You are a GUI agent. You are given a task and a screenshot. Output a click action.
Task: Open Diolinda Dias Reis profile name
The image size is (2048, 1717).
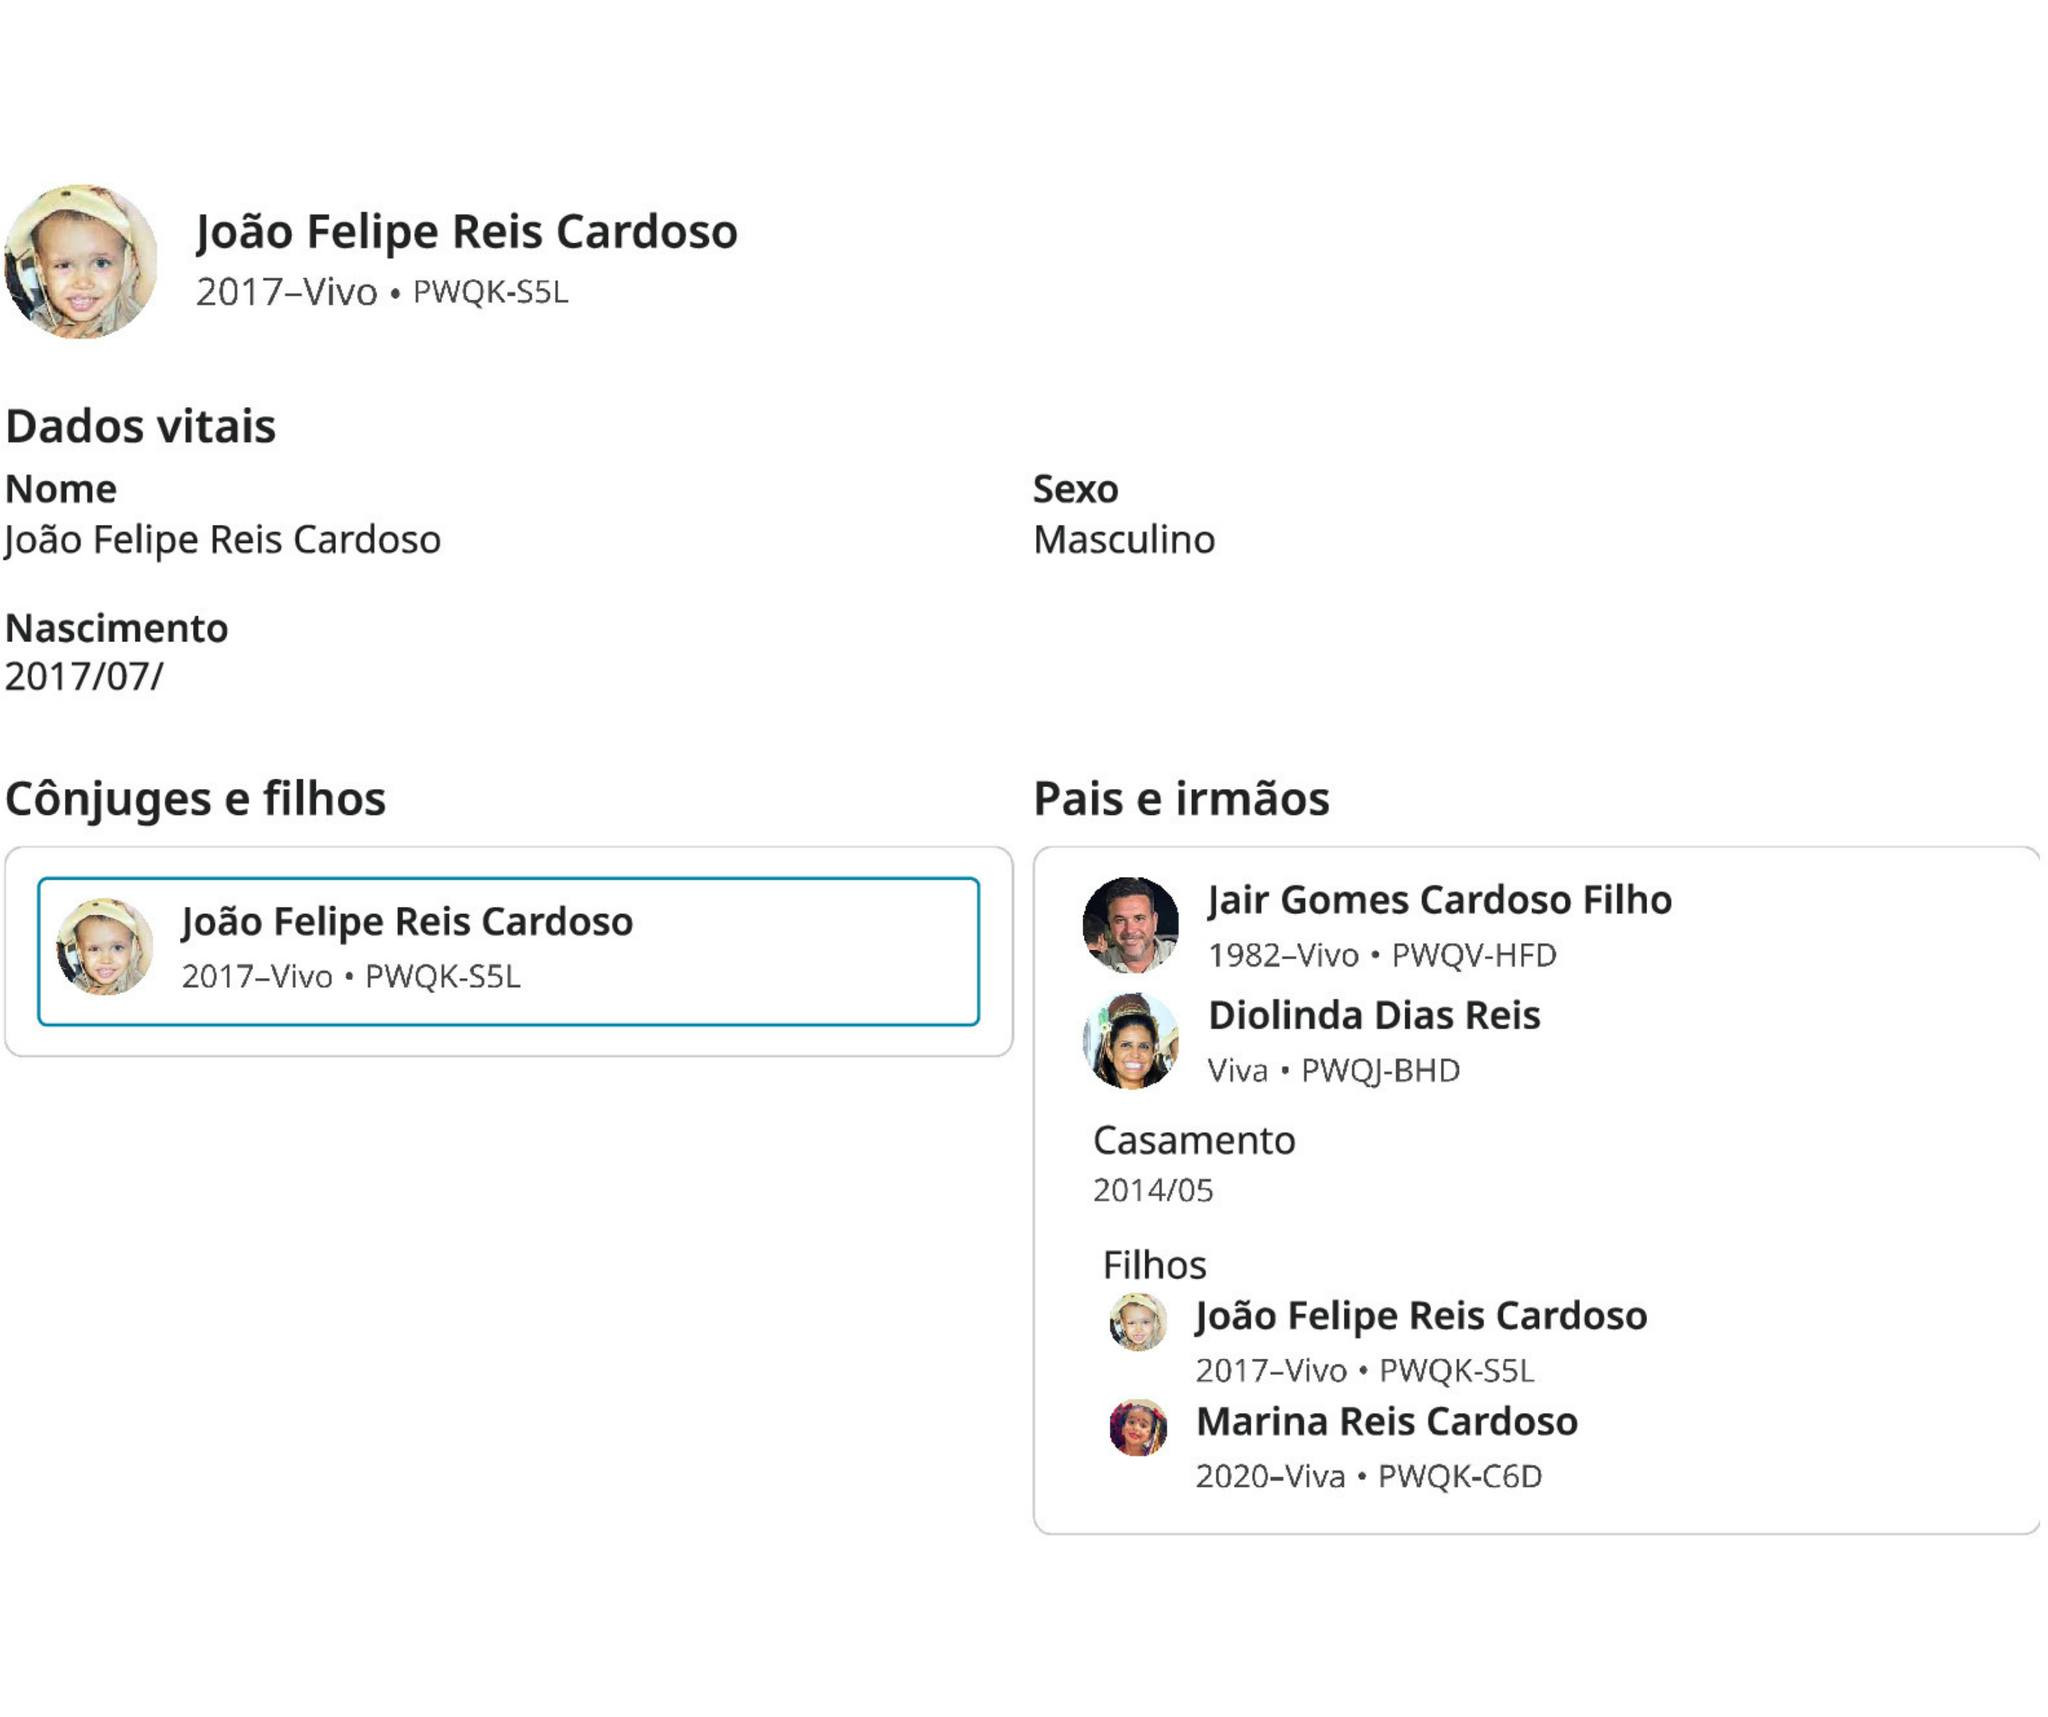click(1374, 1015)
